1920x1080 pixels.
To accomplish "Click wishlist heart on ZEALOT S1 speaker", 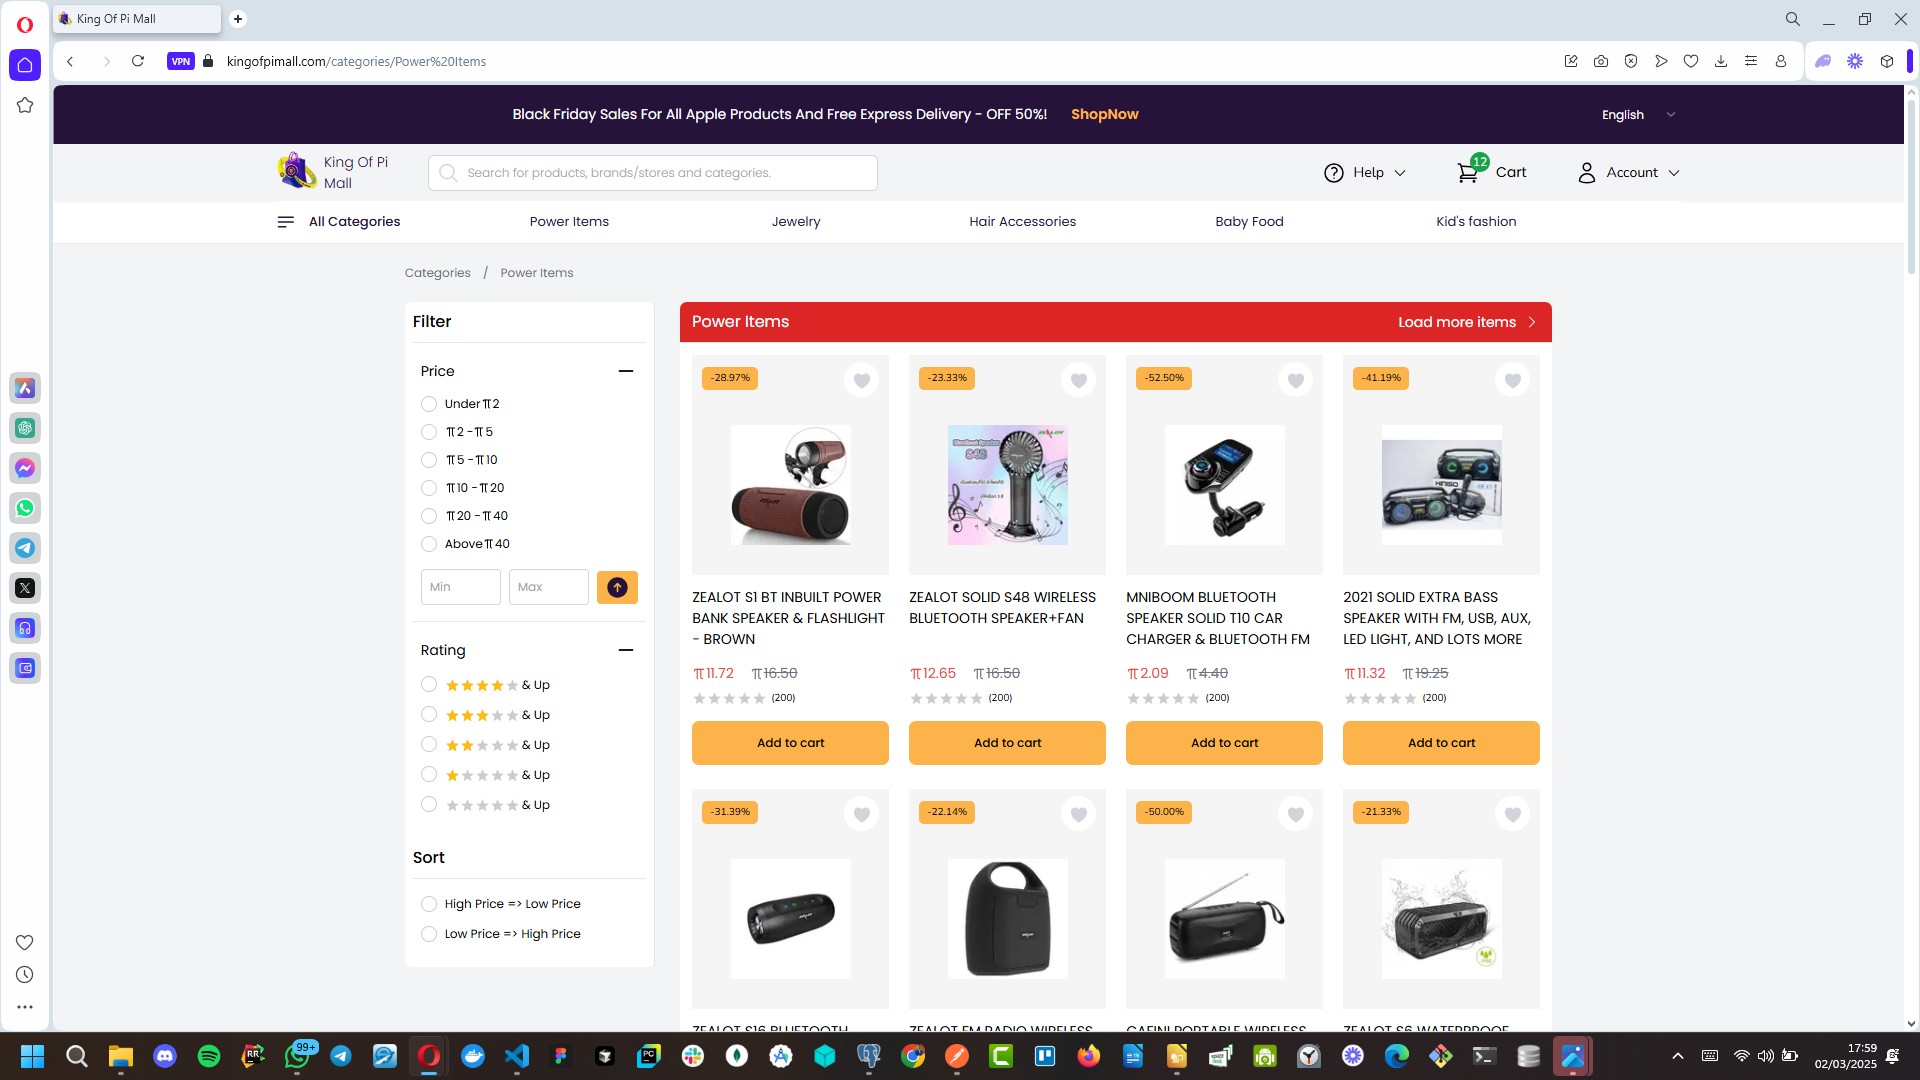I will [x=861, y=380].
